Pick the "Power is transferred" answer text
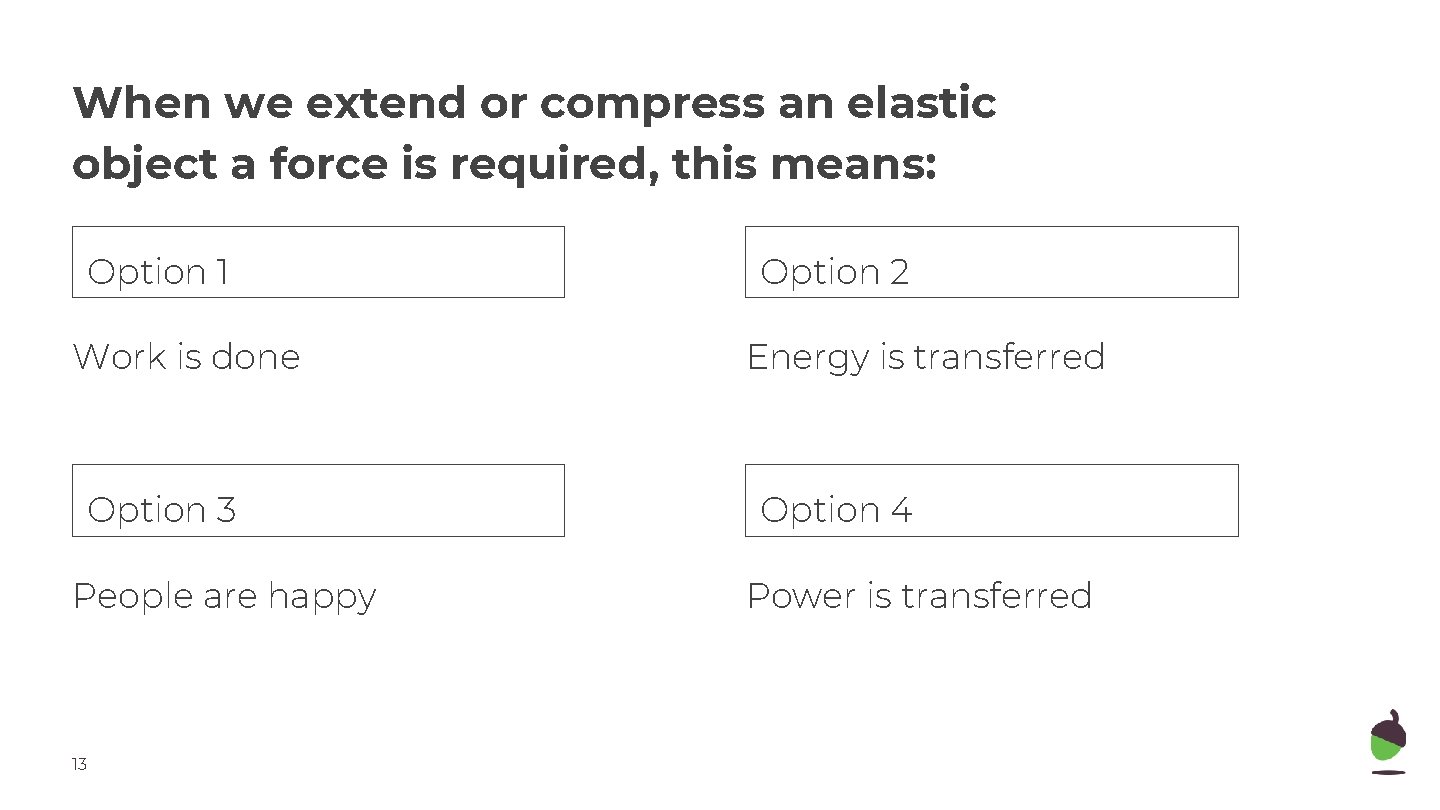Screen dimensions: 1440x810 tap(918, 596)
